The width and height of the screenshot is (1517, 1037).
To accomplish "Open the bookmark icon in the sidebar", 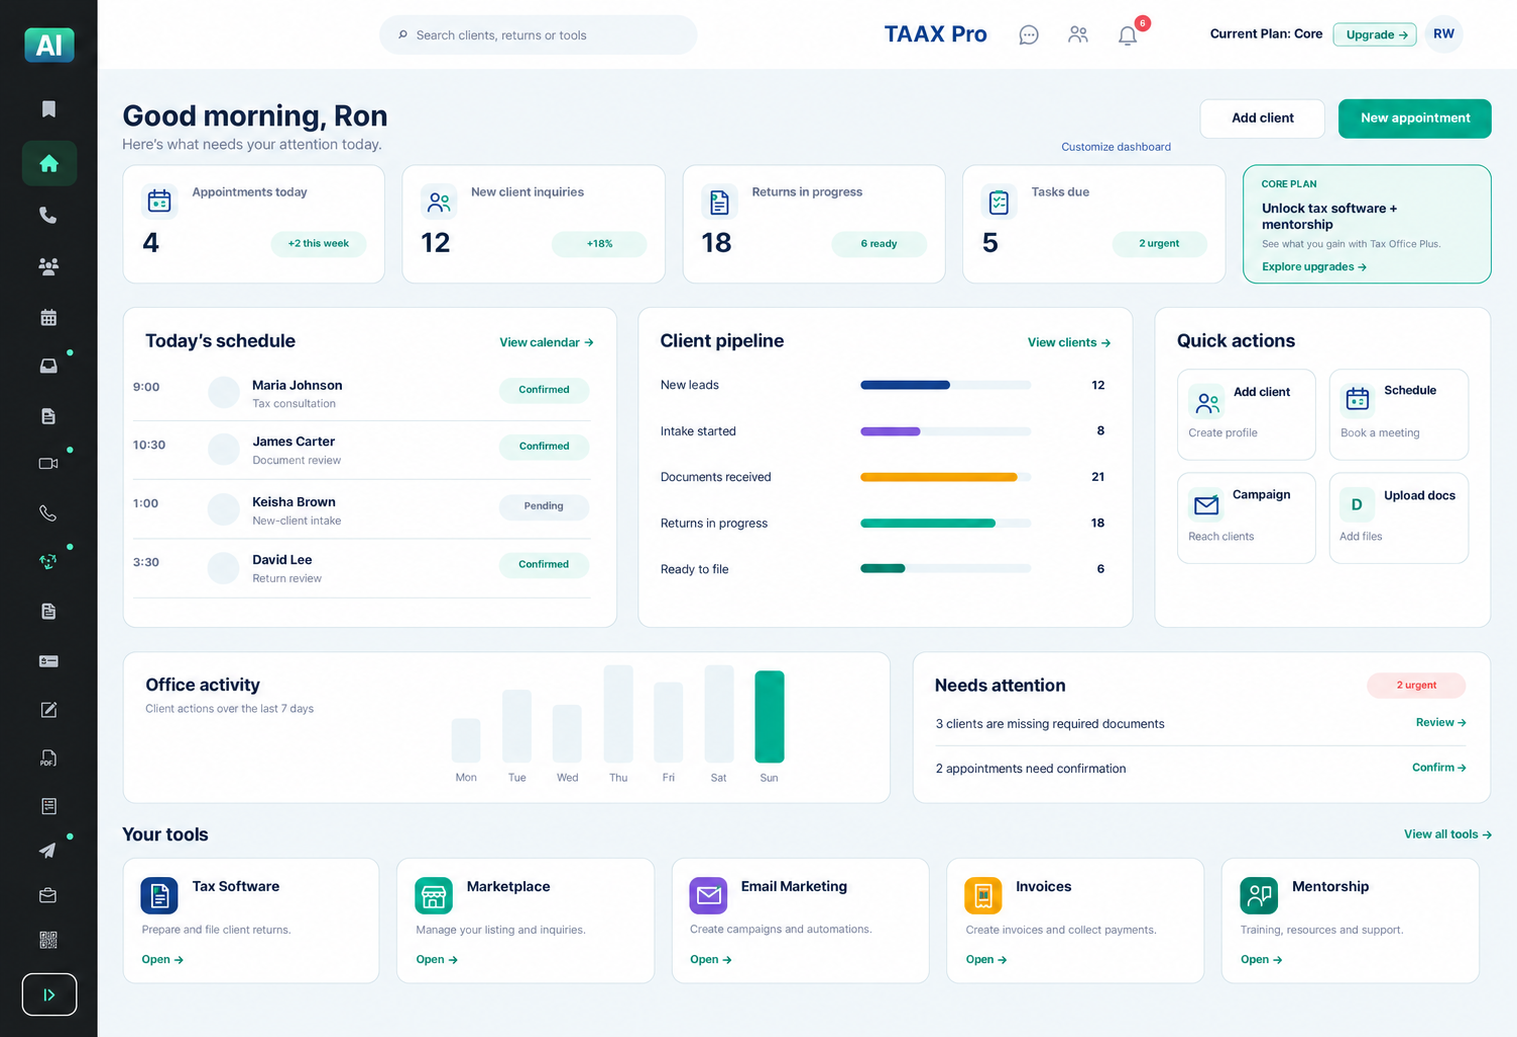I will pos(48,109).
